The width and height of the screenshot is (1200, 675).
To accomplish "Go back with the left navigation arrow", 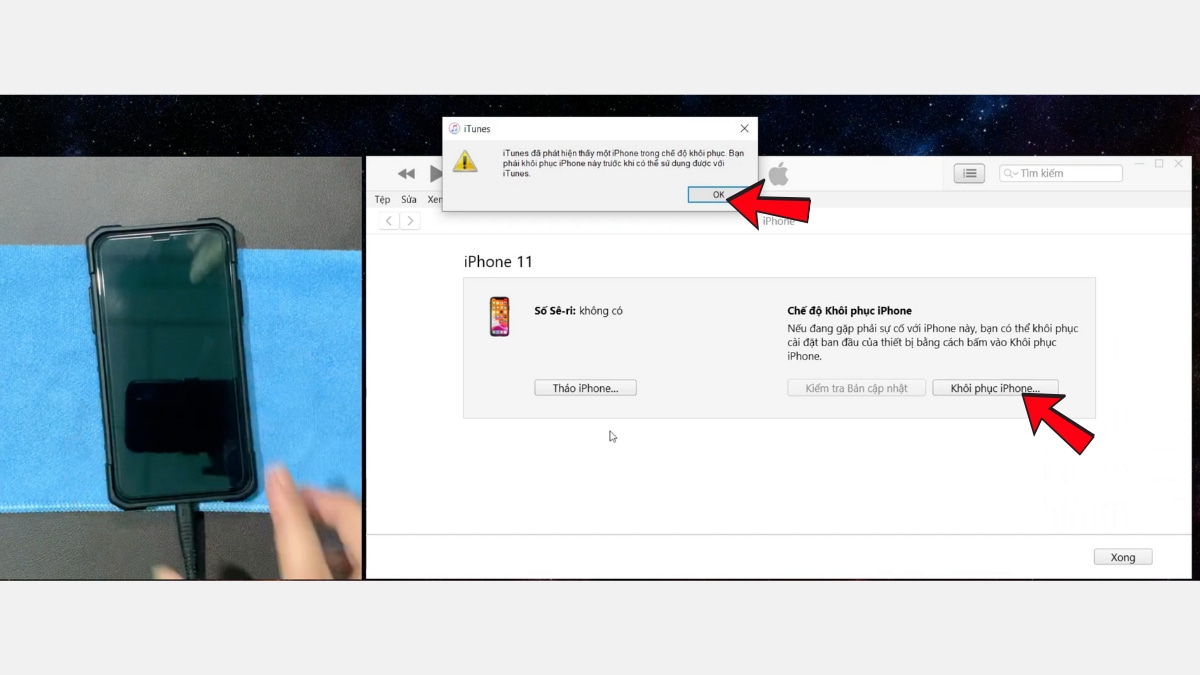I will pyautogui.click(x=388, y=221).
